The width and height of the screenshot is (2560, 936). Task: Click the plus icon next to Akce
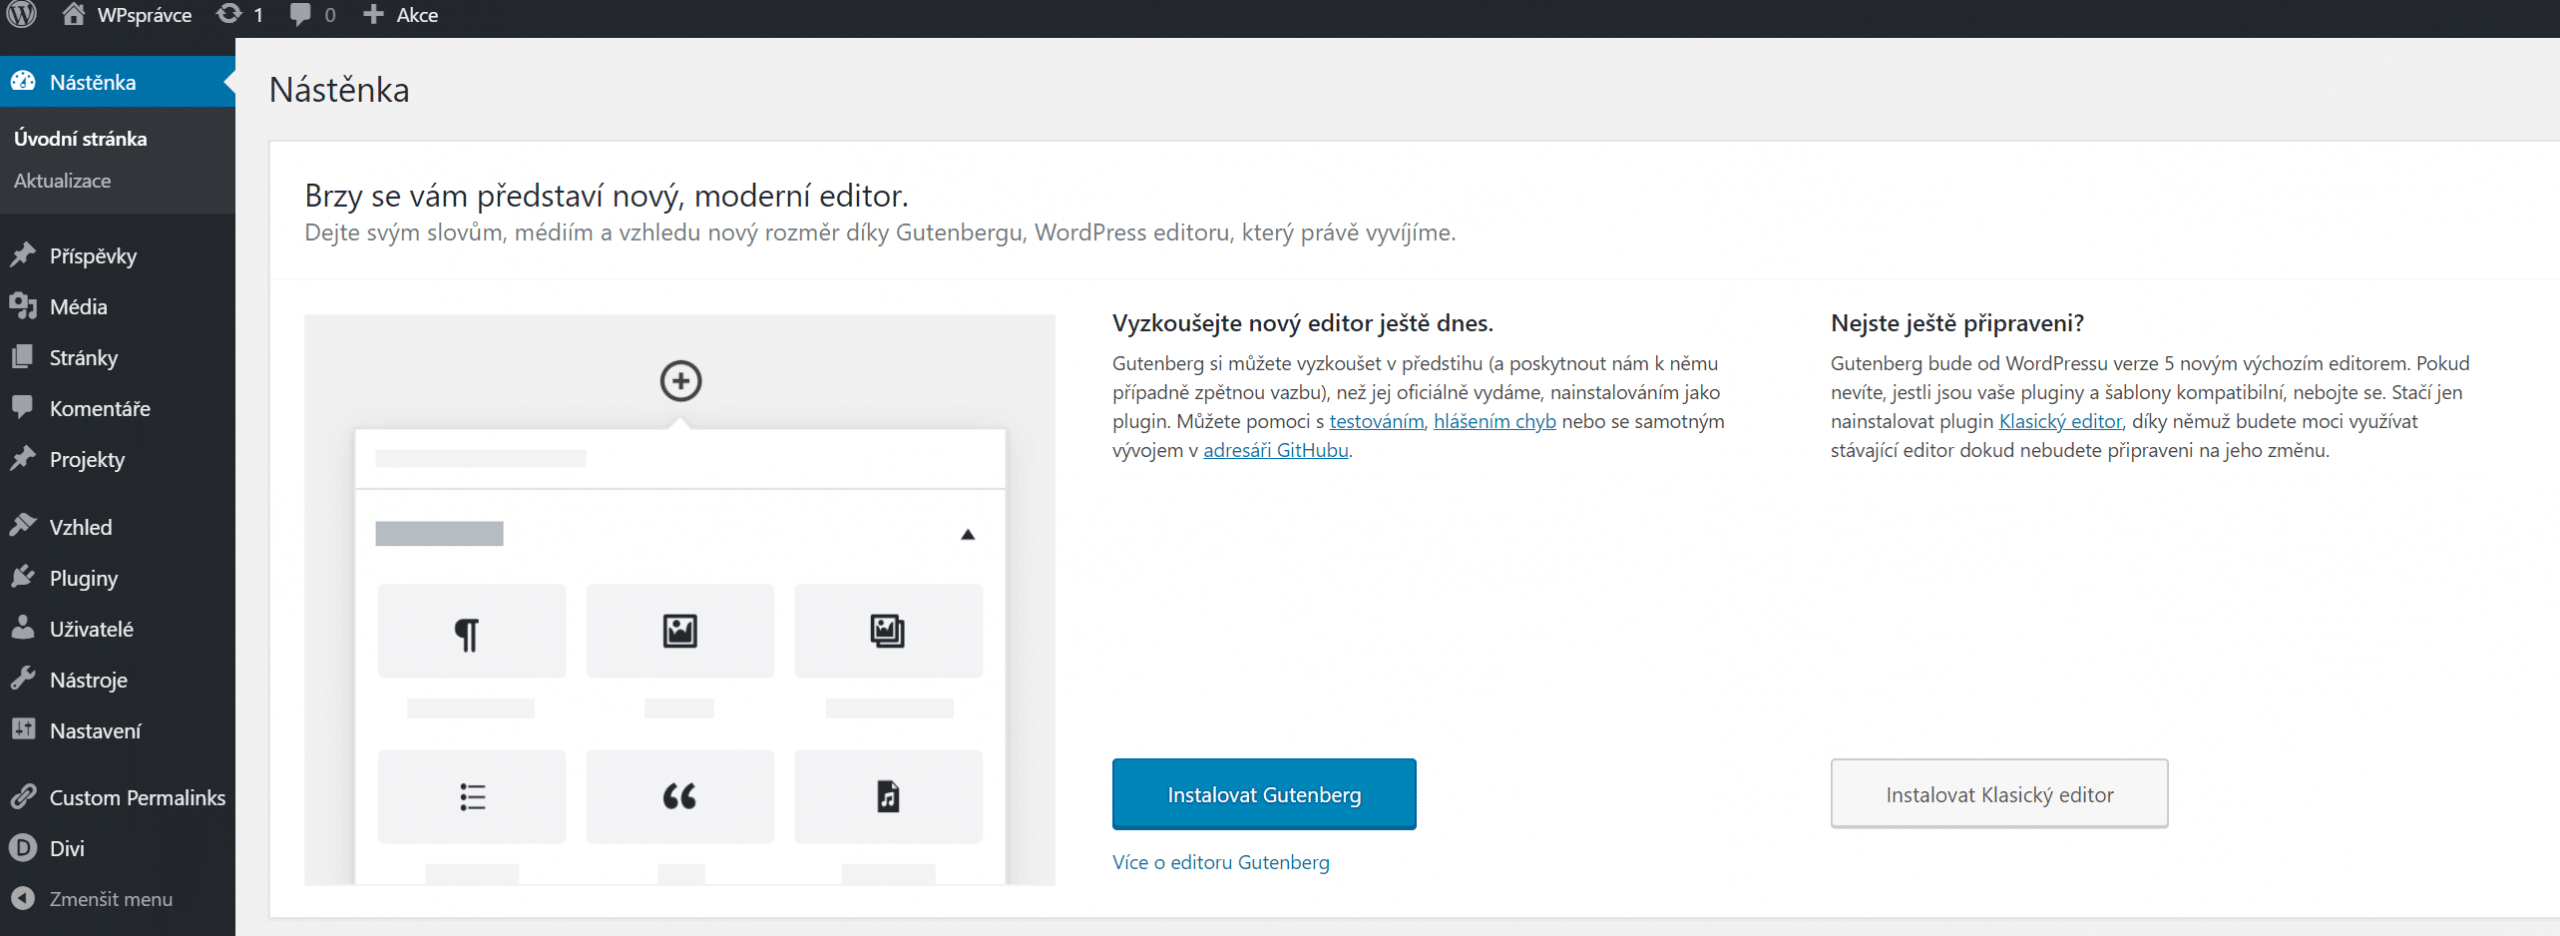(373, 14)
